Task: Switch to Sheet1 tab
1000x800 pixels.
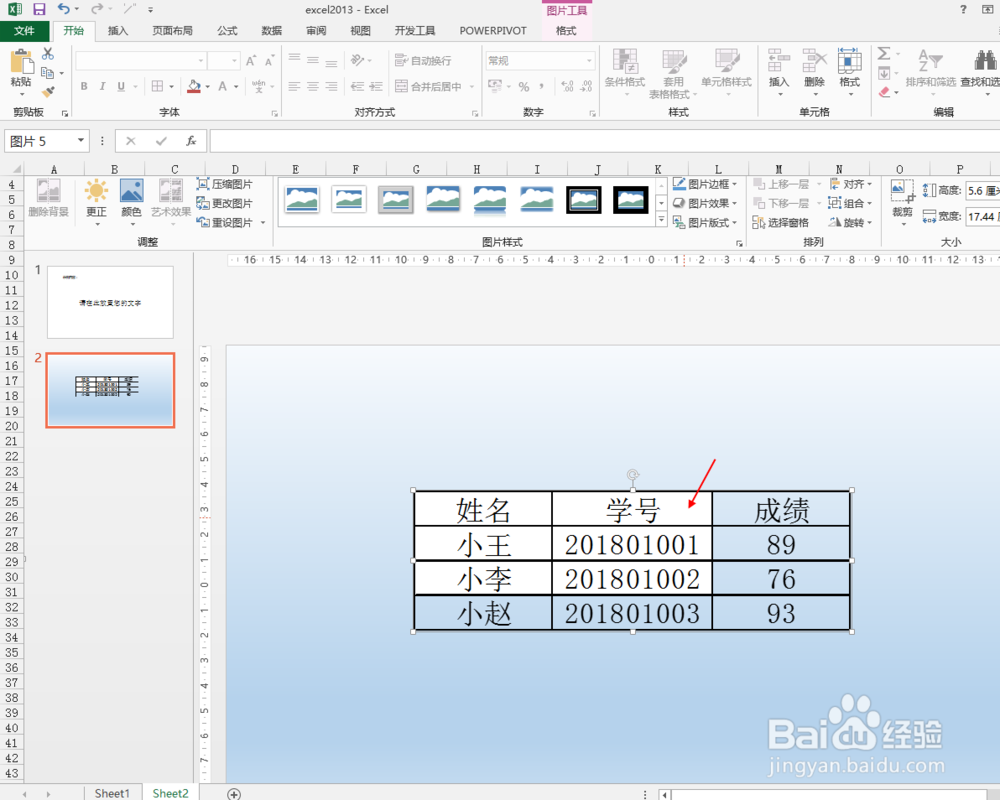Action: point(112,792)
